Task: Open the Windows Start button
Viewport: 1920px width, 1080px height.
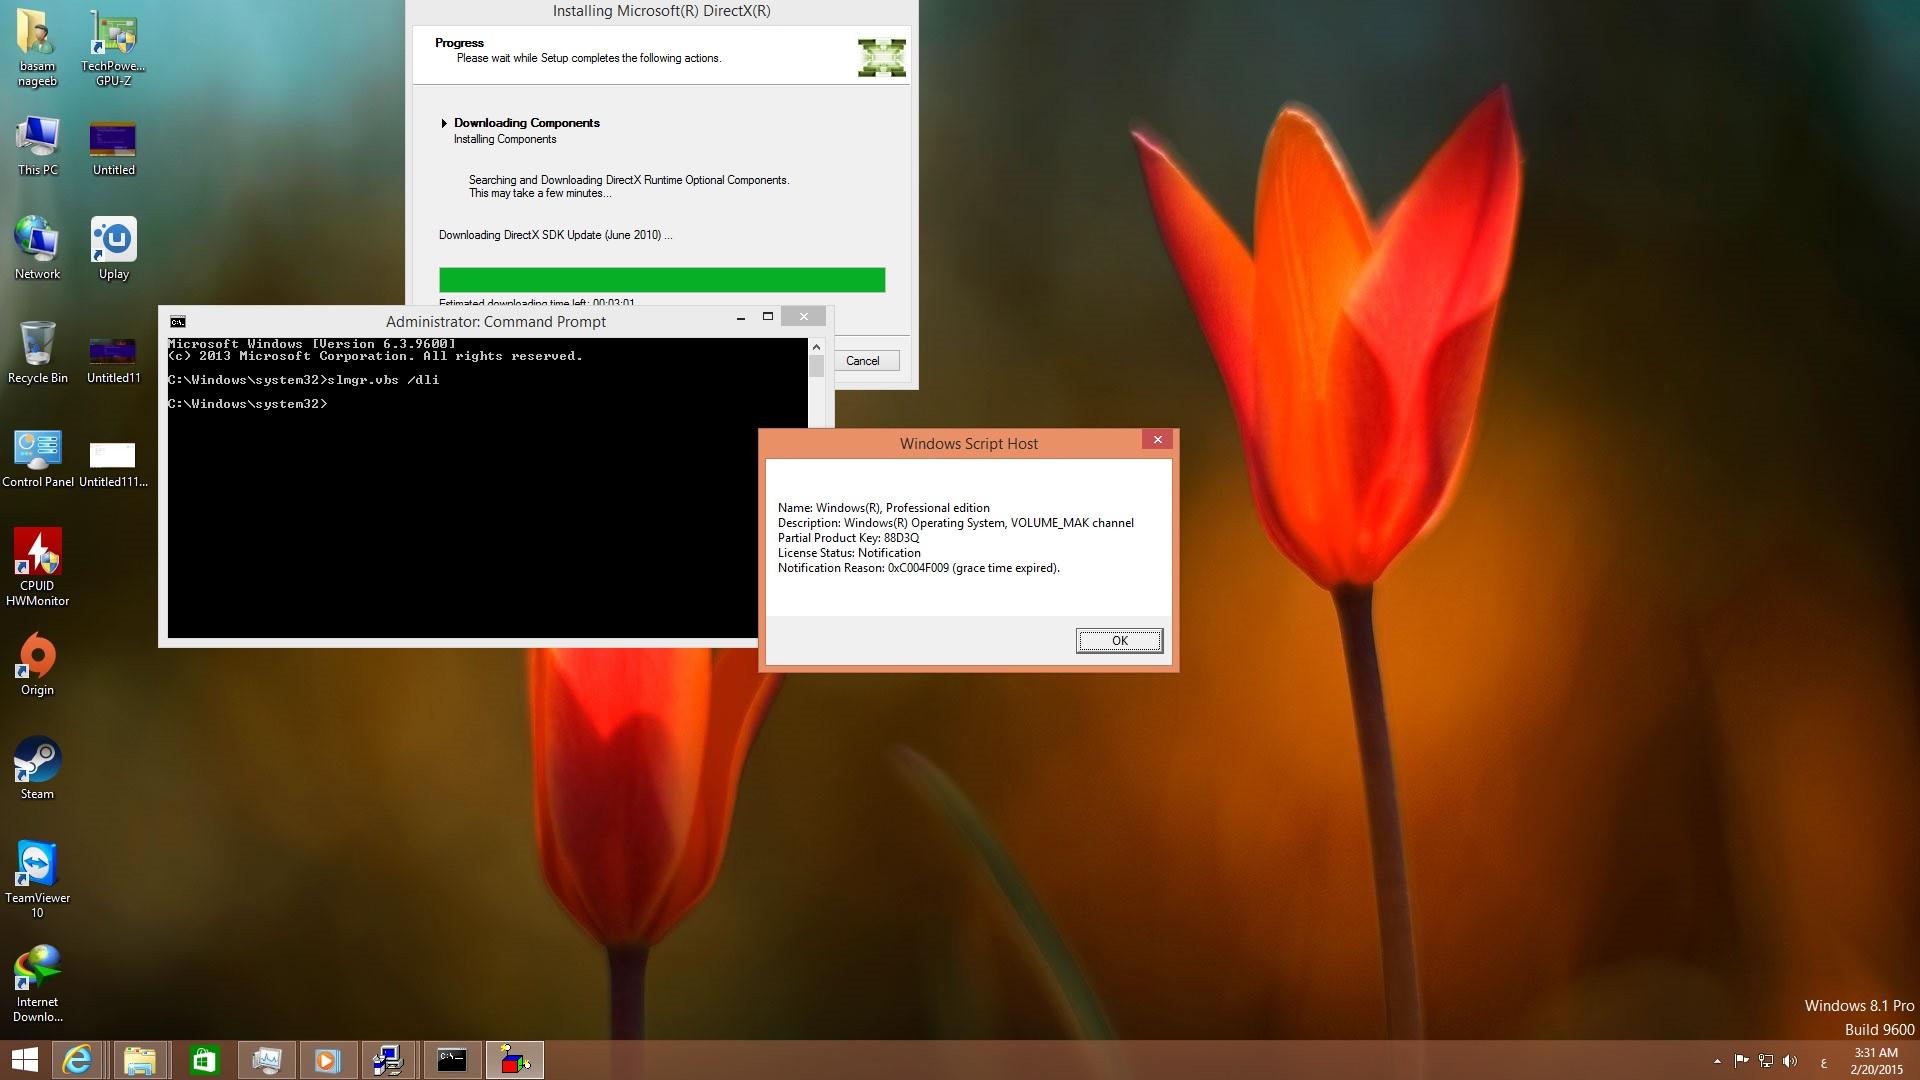Action: [24, 1060]
